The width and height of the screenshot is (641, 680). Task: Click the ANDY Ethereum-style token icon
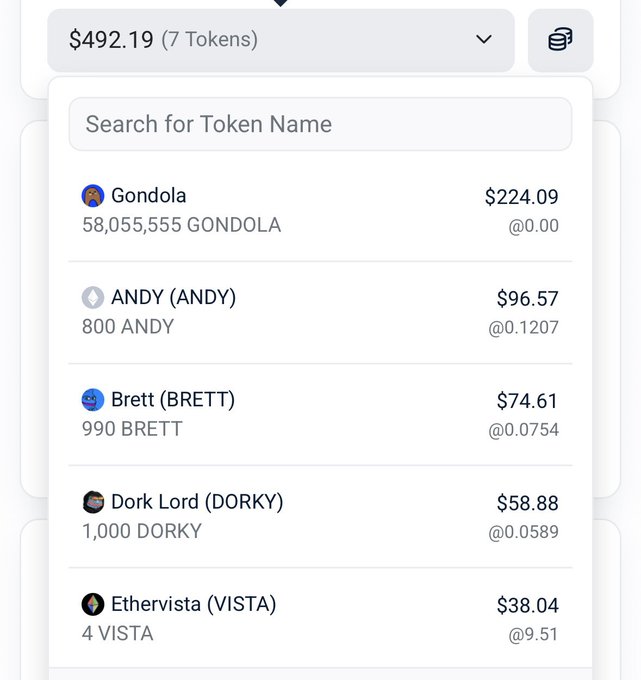point(93,298)
